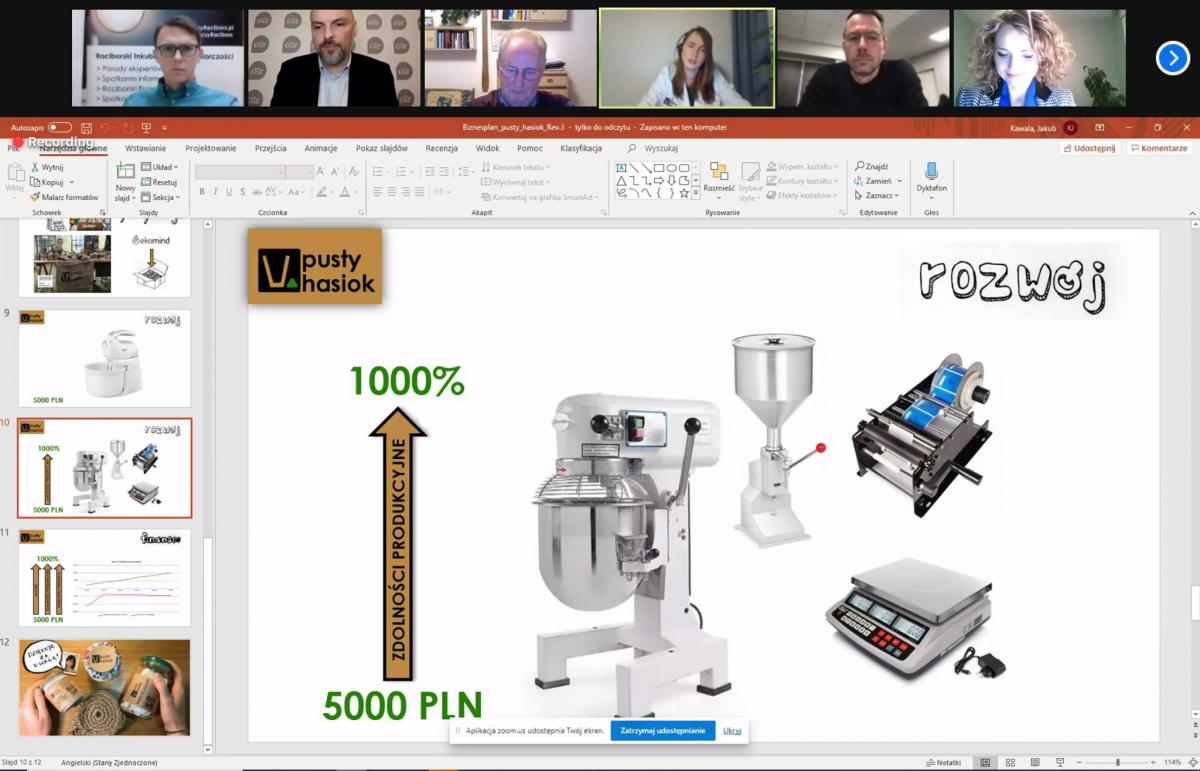Select the slide 9 thumbnail
This screenshot has height=771, width=1200.
(x=104, y=358)
